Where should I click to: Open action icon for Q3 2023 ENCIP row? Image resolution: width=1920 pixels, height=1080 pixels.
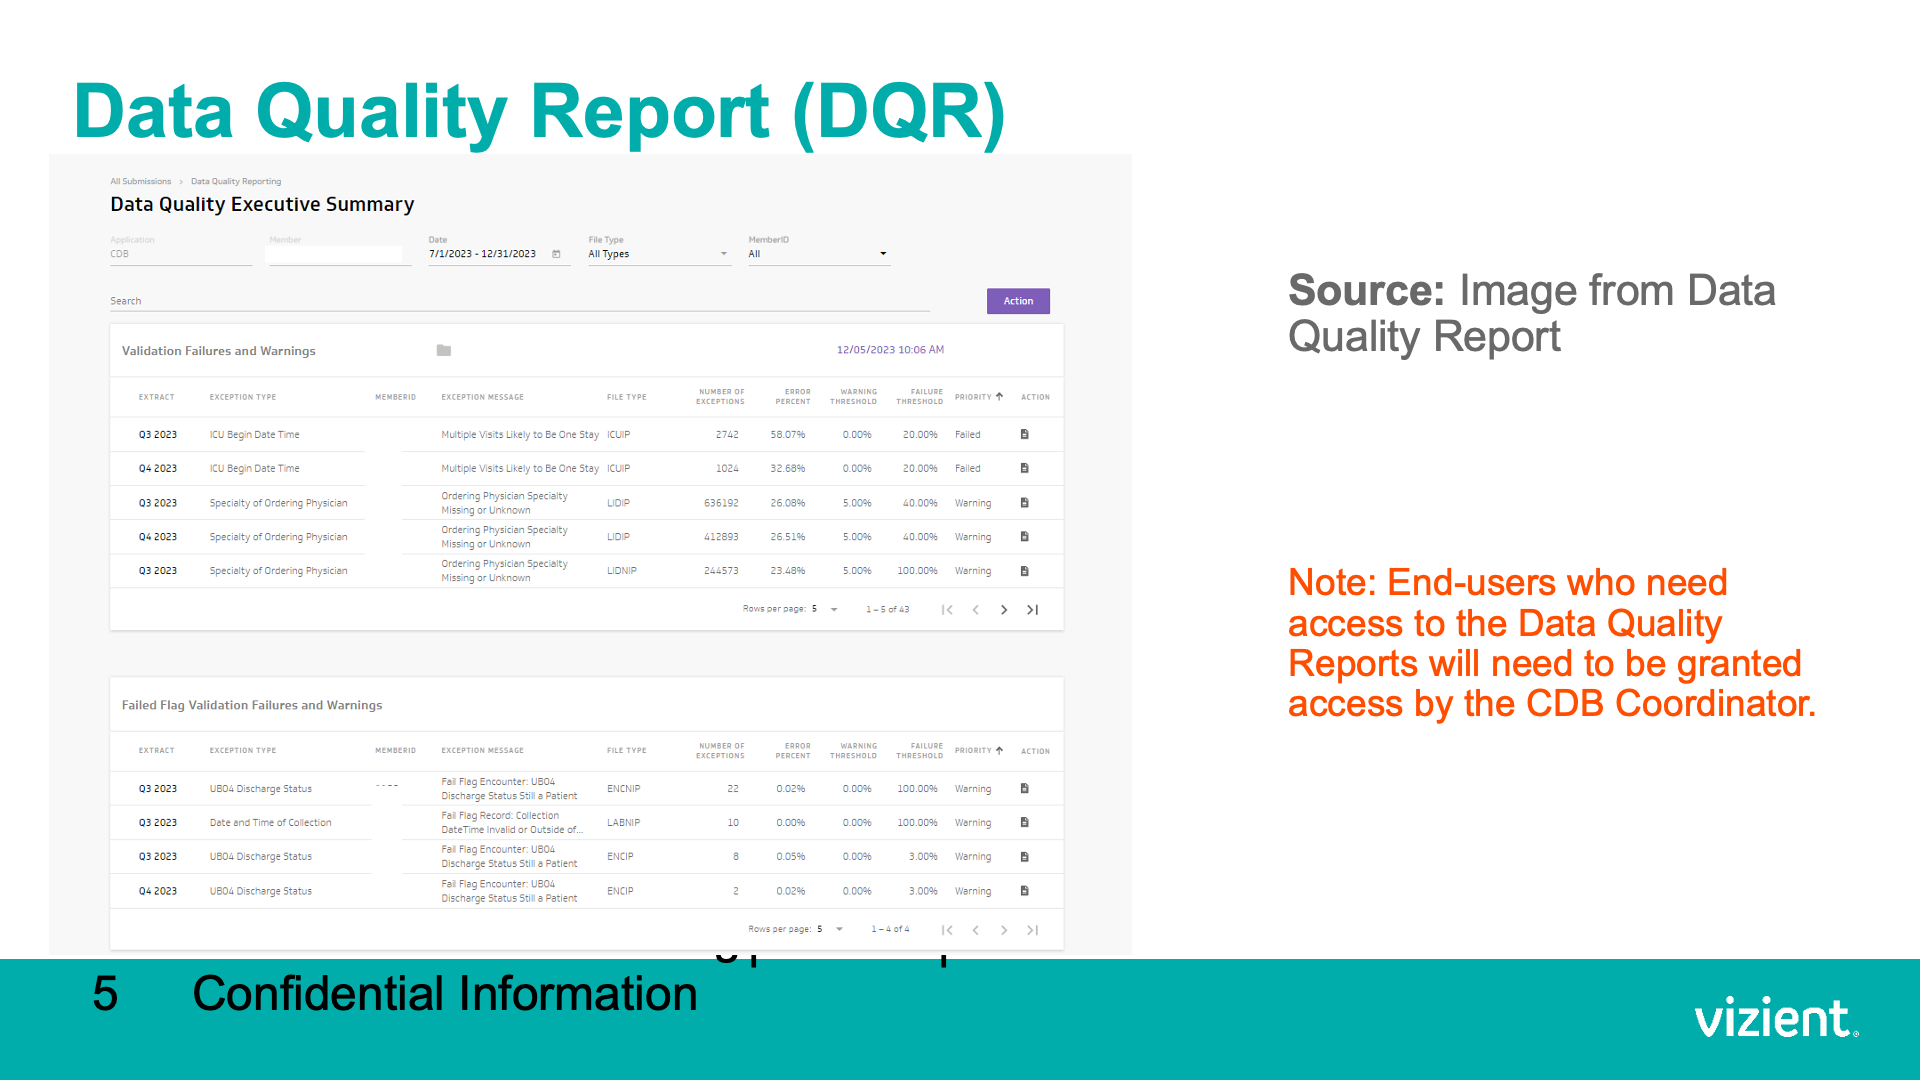point(1024,857)
